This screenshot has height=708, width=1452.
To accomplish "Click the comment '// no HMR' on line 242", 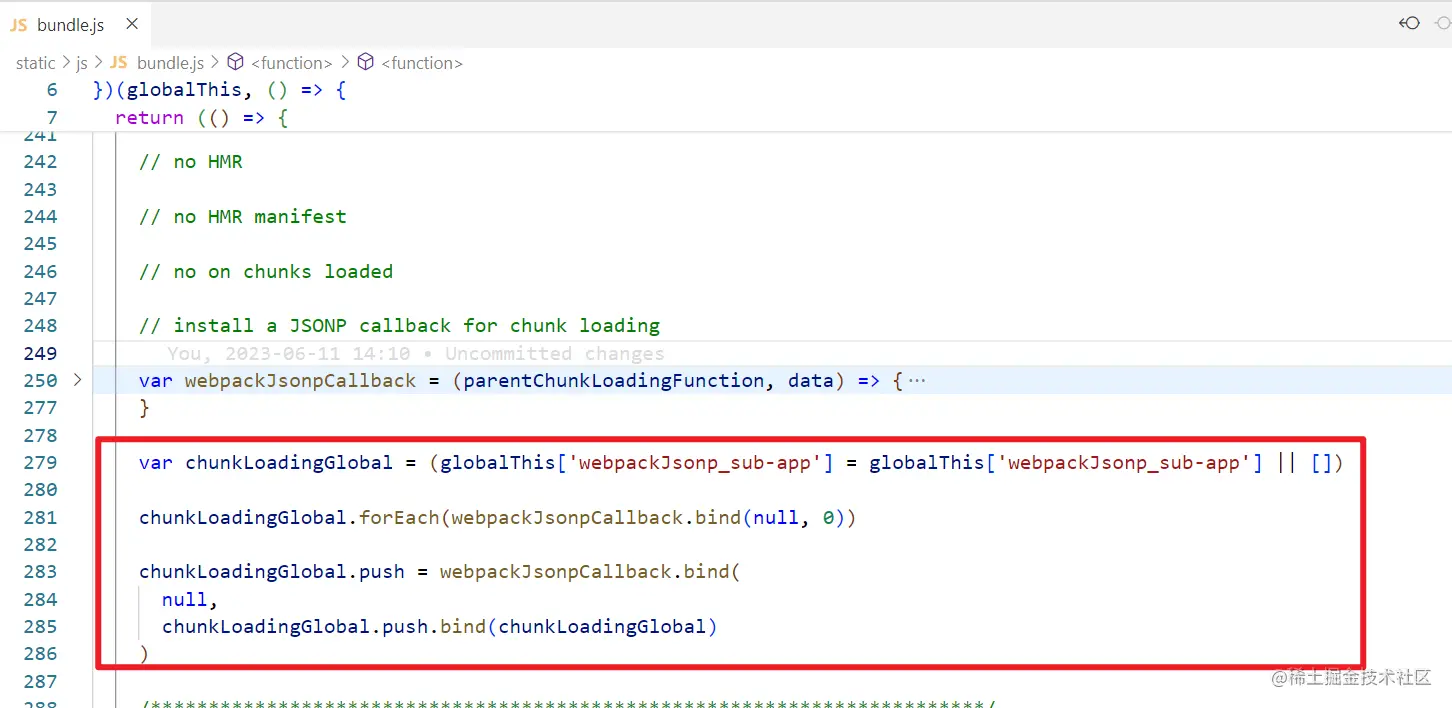I will (191, 162).
